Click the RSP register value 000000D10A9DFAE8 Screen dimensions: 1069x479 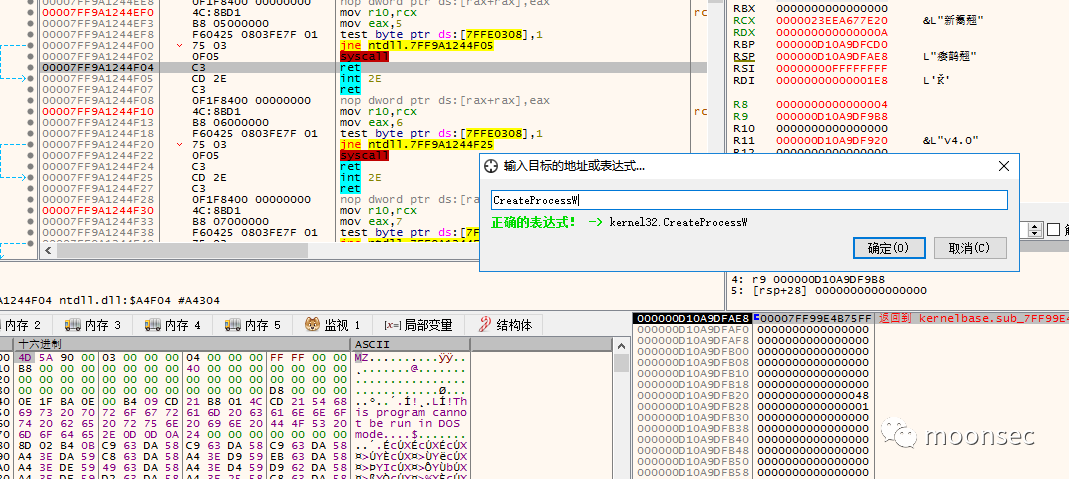(832, 57)
